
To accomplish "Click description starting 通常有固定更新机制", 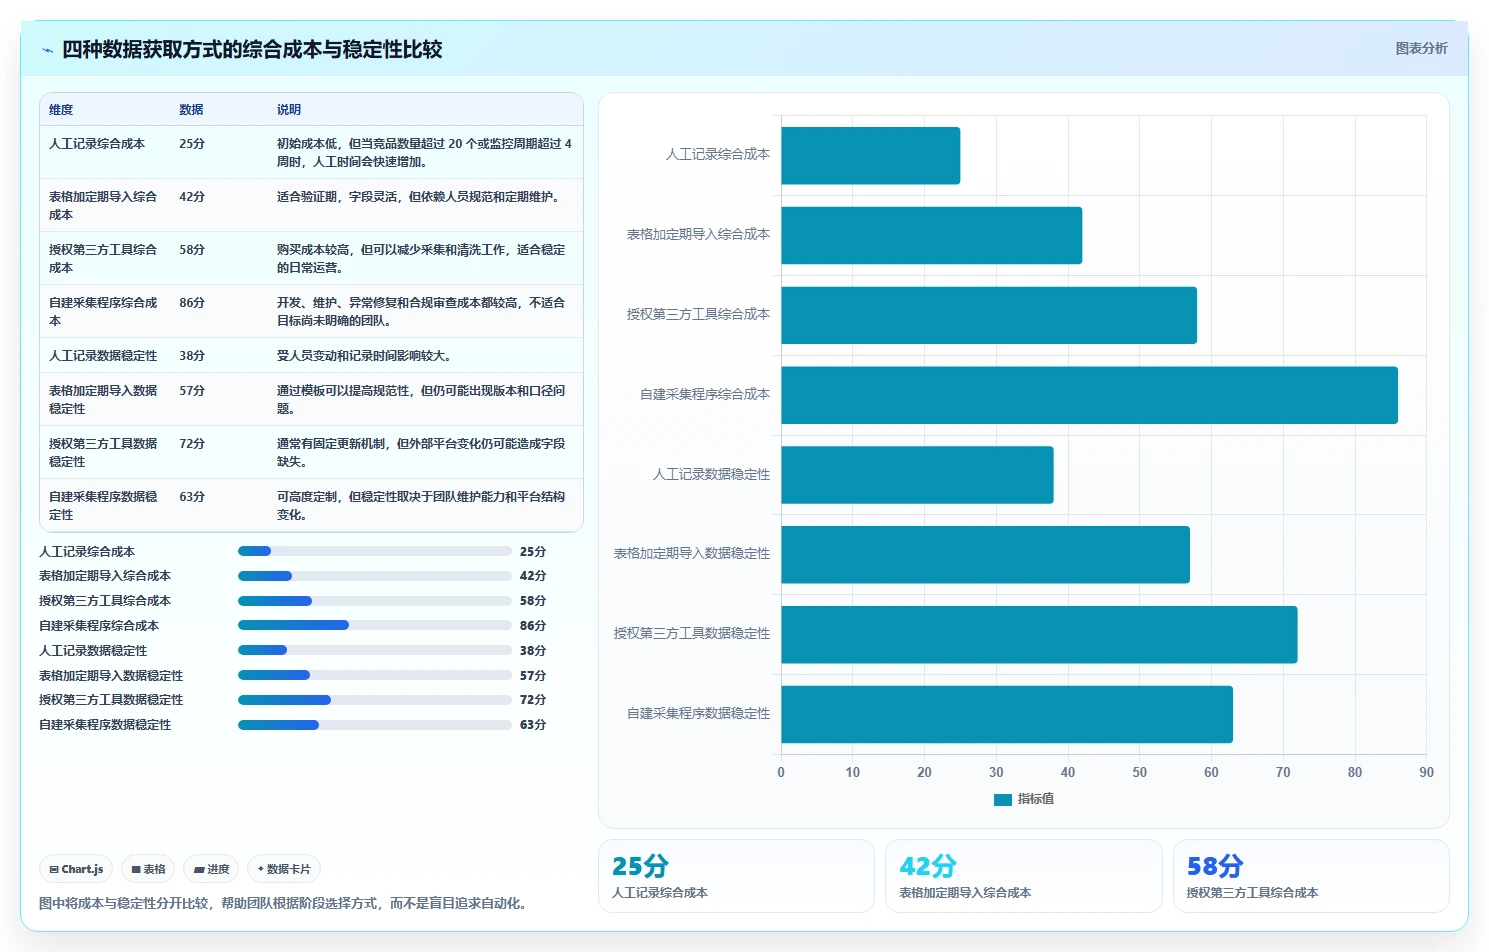I will pyautogui.click(x=421, y=453).
